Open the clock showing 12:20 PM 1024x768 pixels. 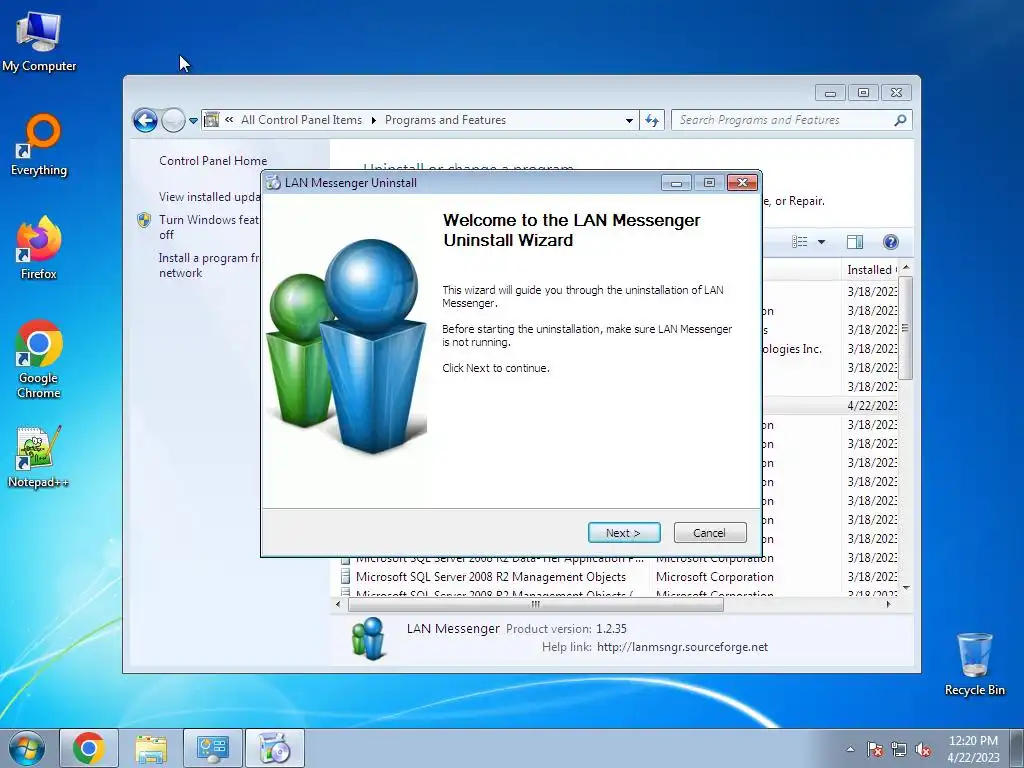pos(974,749)
